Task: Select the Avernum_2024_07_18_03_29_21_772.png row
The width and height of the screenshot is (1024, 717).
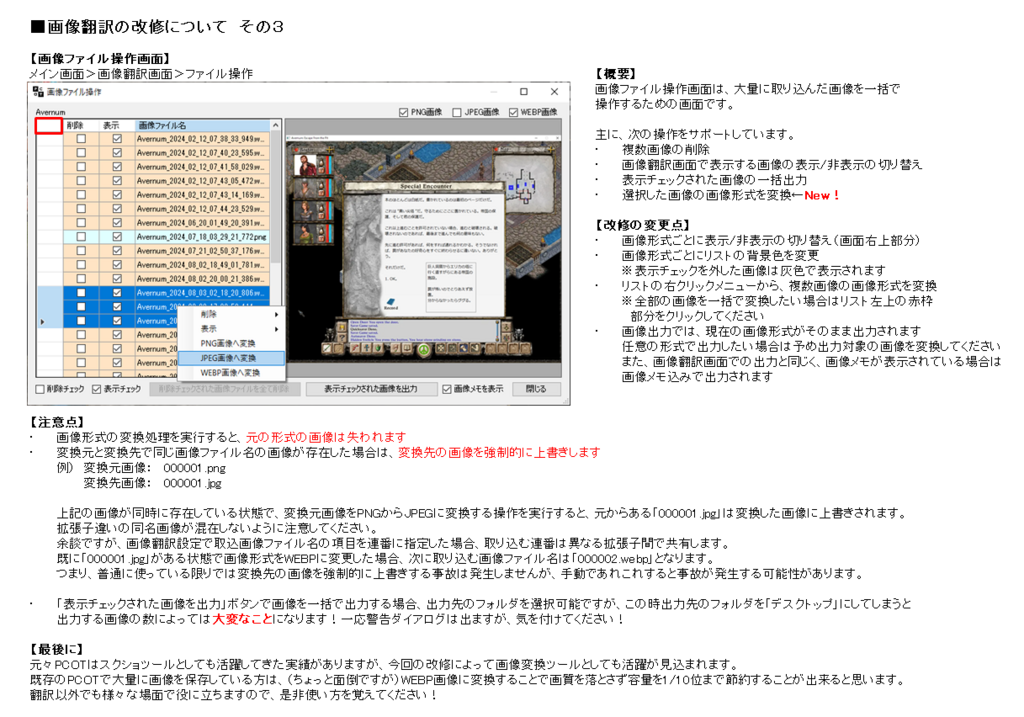Action: 202,237
